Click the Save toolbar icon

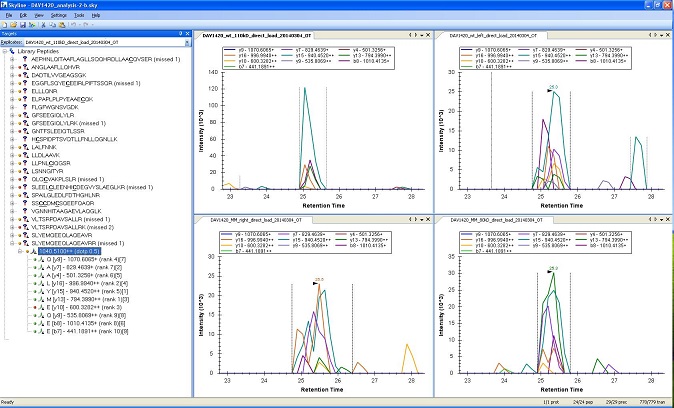pyautogui.click(x=21, y=27)
